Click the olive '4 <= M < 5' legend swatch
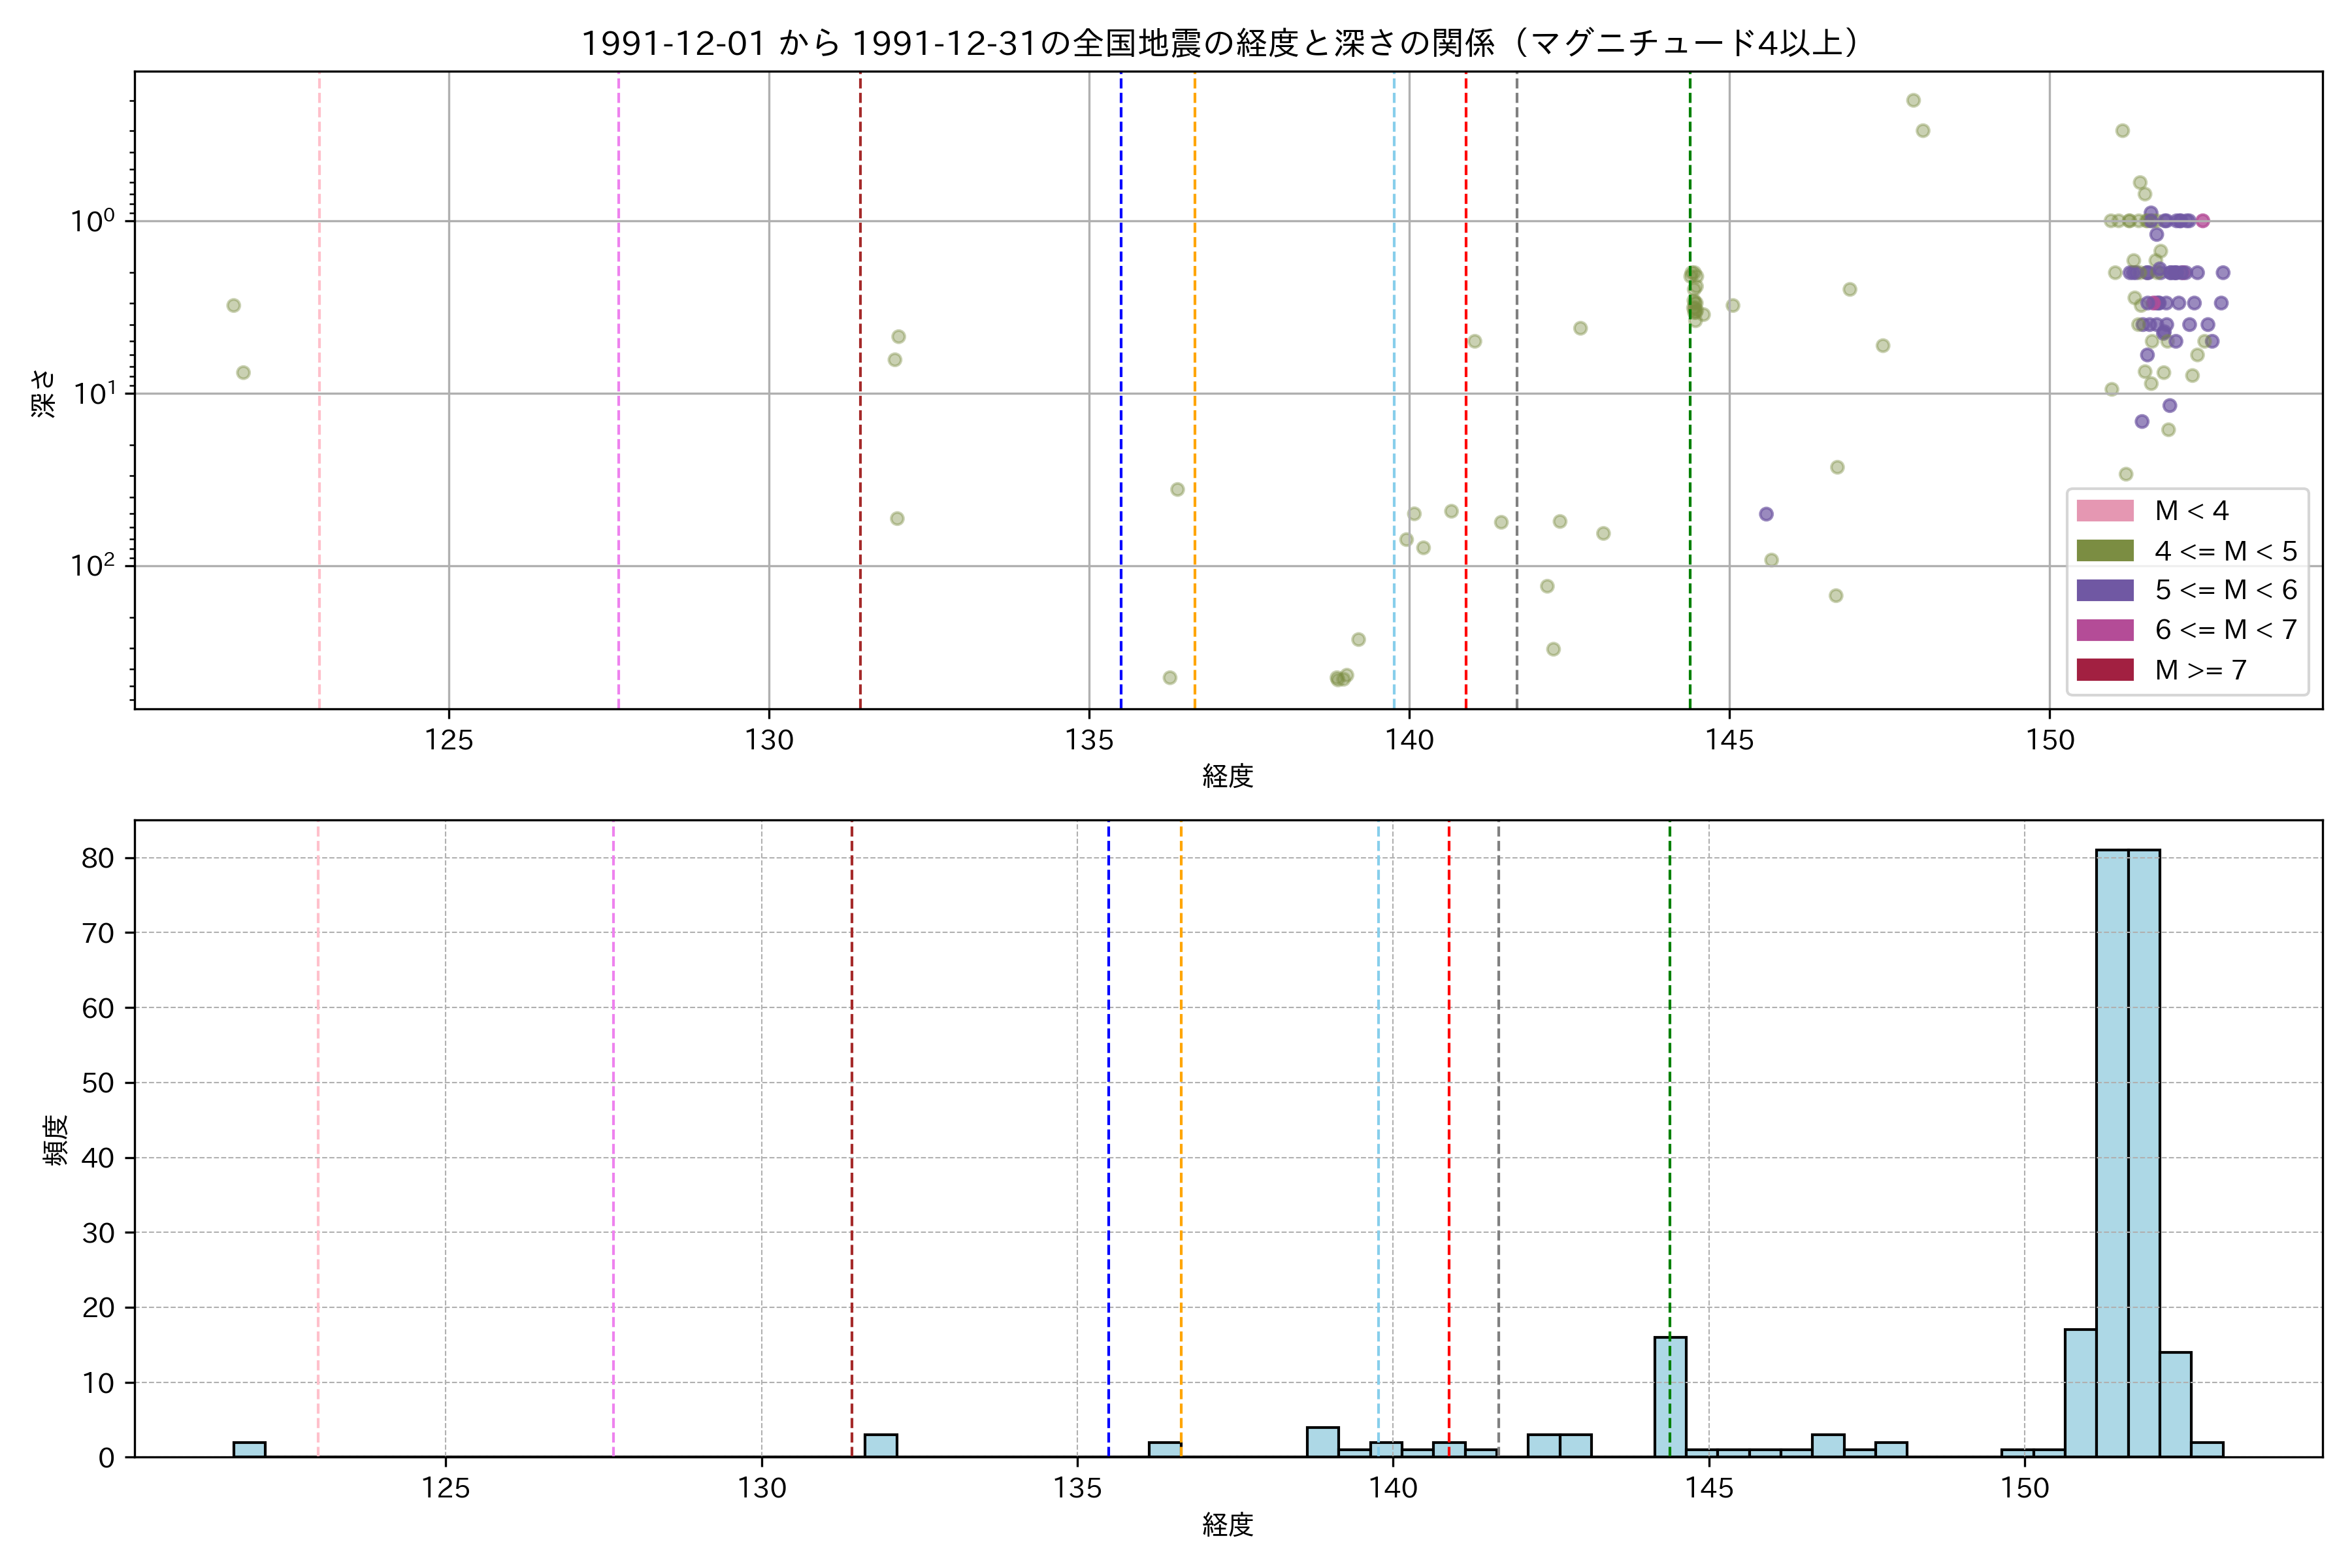The height and width of the screenshot is (1568, 2352). [2104, 551]
